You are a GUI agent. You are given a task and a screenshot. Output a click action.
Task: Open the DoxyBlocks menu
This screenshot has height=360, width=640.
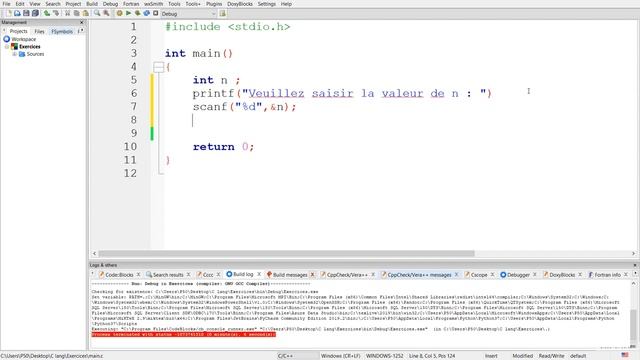point(240,4)
